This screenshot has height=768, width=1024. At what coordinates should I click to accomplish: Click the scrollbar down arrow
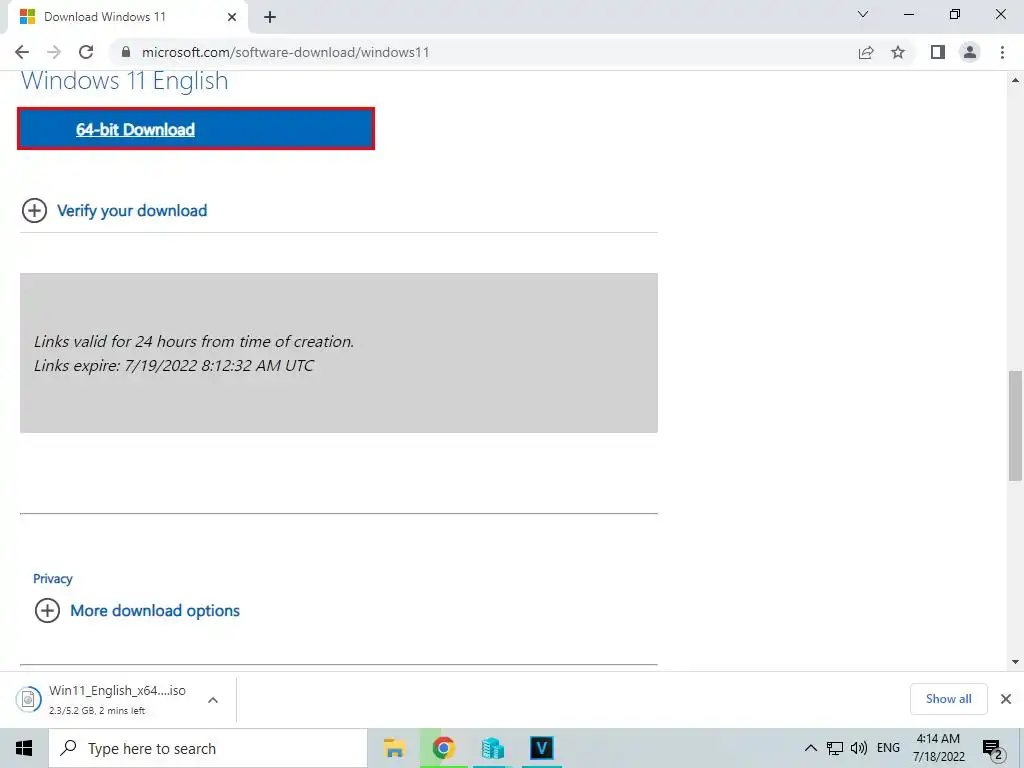(1015, 662)
